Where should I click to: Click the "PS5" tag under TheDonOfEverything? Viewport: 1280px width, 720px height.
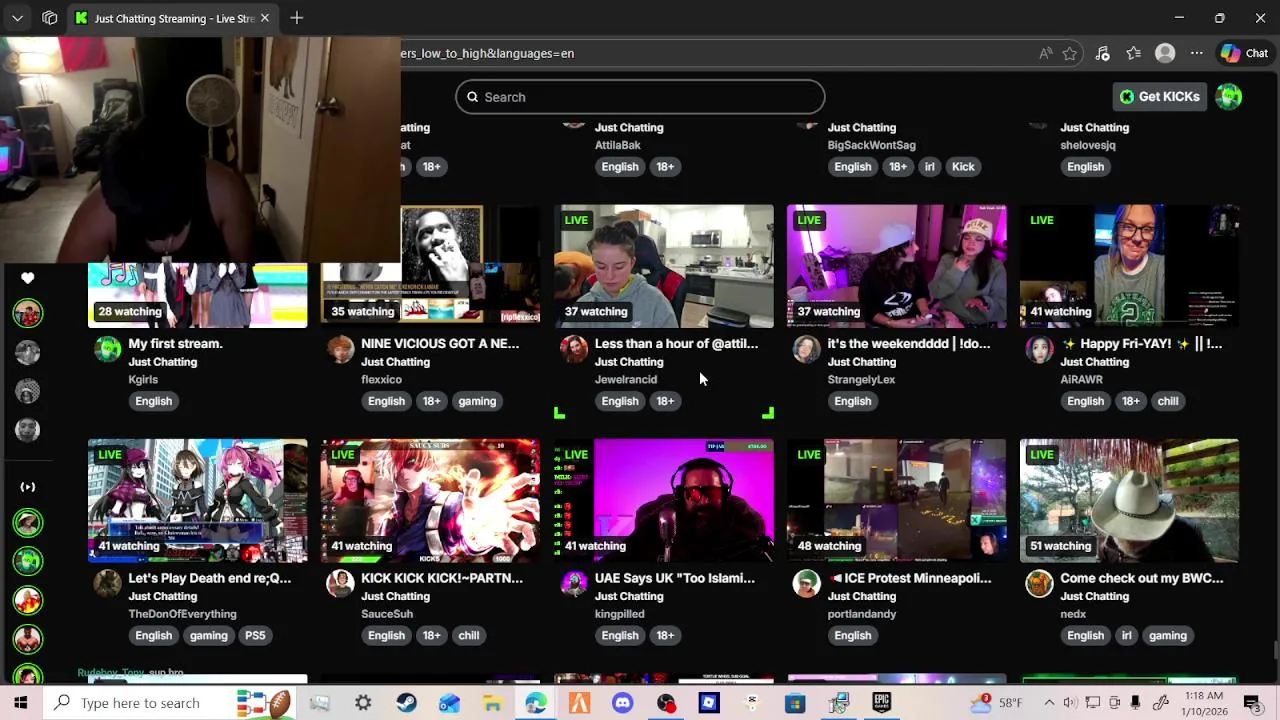tap(255, 635)
